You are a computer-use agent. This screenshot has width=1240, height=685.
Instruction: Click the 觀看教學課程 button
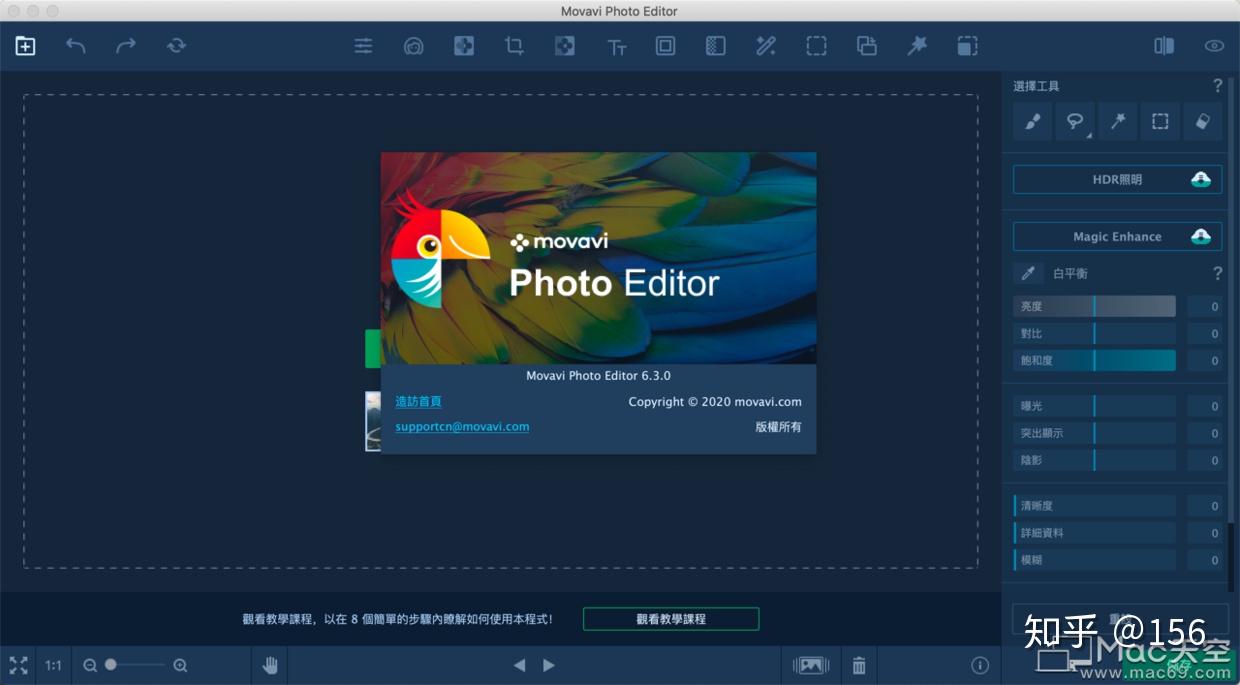[x=671, y=619]
